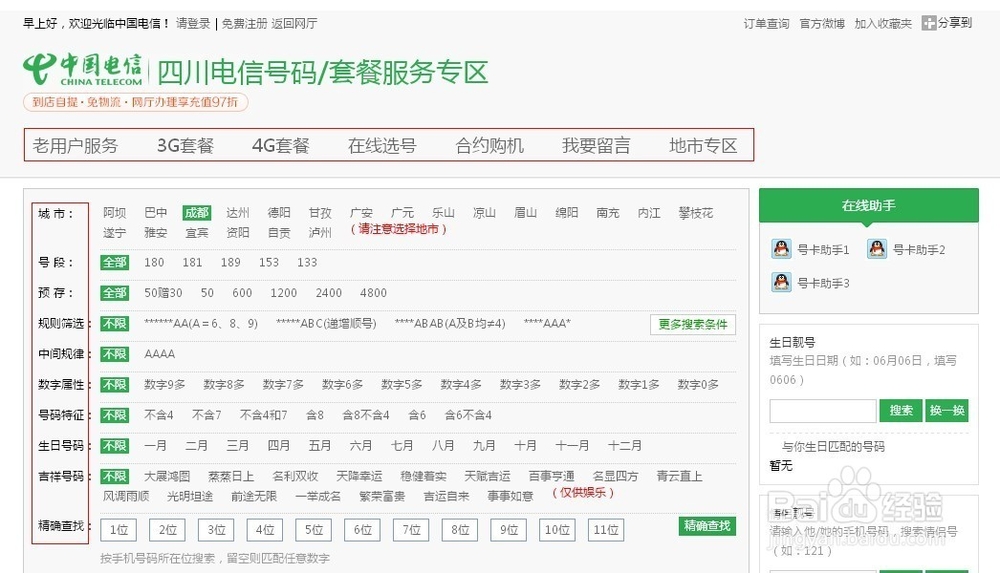1000x573 pixels.
Task: Choose lucky number 事事如意
Action: [510, 496]
